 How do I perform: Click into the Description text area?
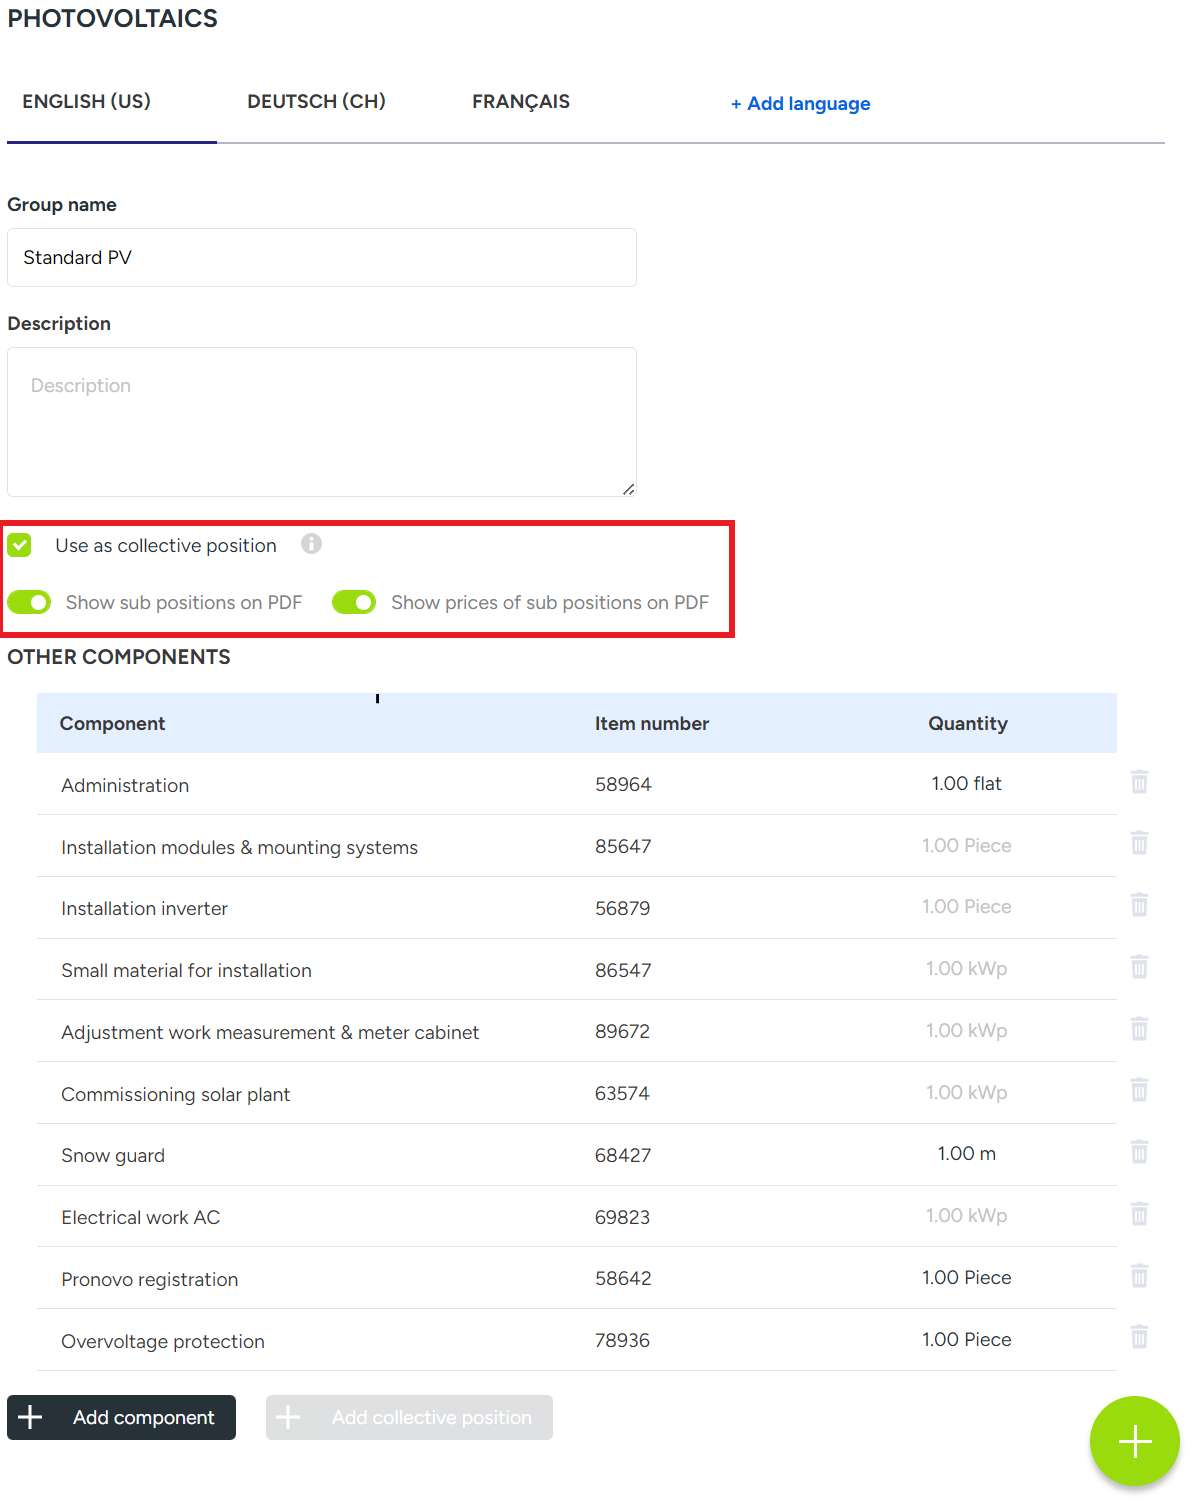click(x=321, y=422)
